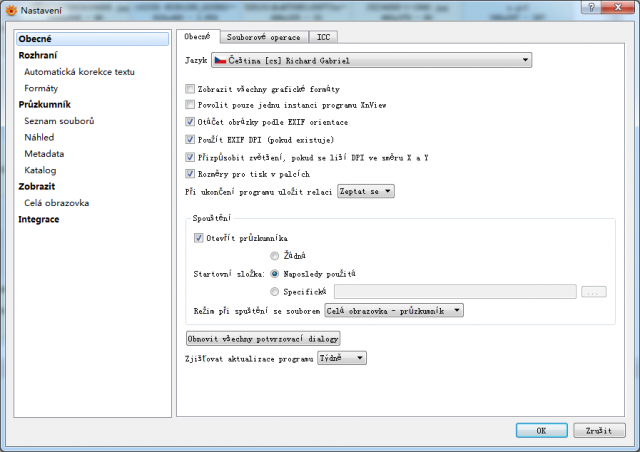Screen dimensions: 640x452
Task: Select Seznam souborů in the sidebar
Action: pos(59,121)
